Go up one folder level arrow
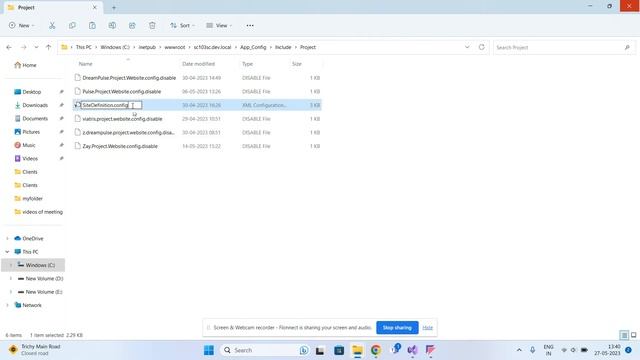This screenshot has height=360, width=640. pos(49,47)
